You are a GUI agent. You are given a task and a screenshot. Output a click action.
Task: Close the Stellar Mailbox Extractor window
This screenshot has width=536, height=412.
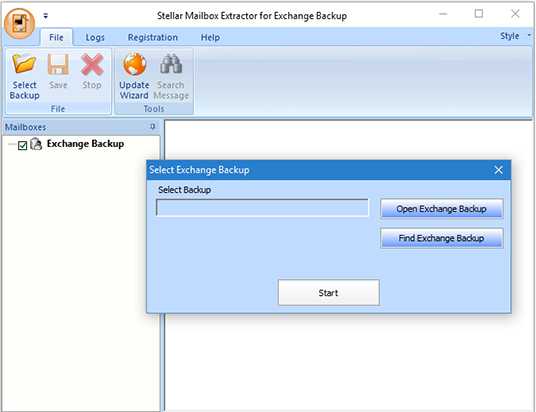point(515,14)
